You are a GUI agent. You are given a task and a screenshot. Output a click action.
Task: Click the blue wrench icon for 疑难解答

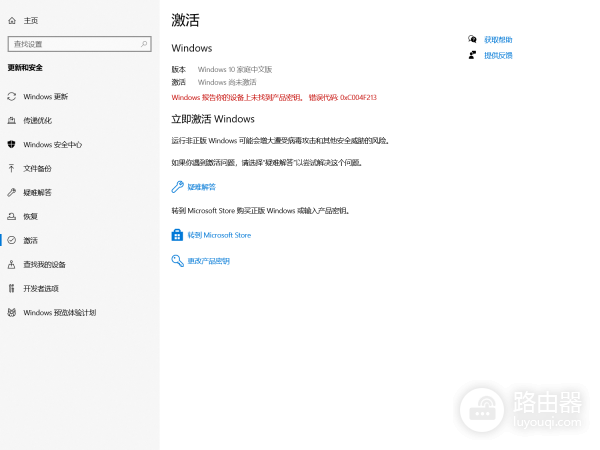(177, 187)
